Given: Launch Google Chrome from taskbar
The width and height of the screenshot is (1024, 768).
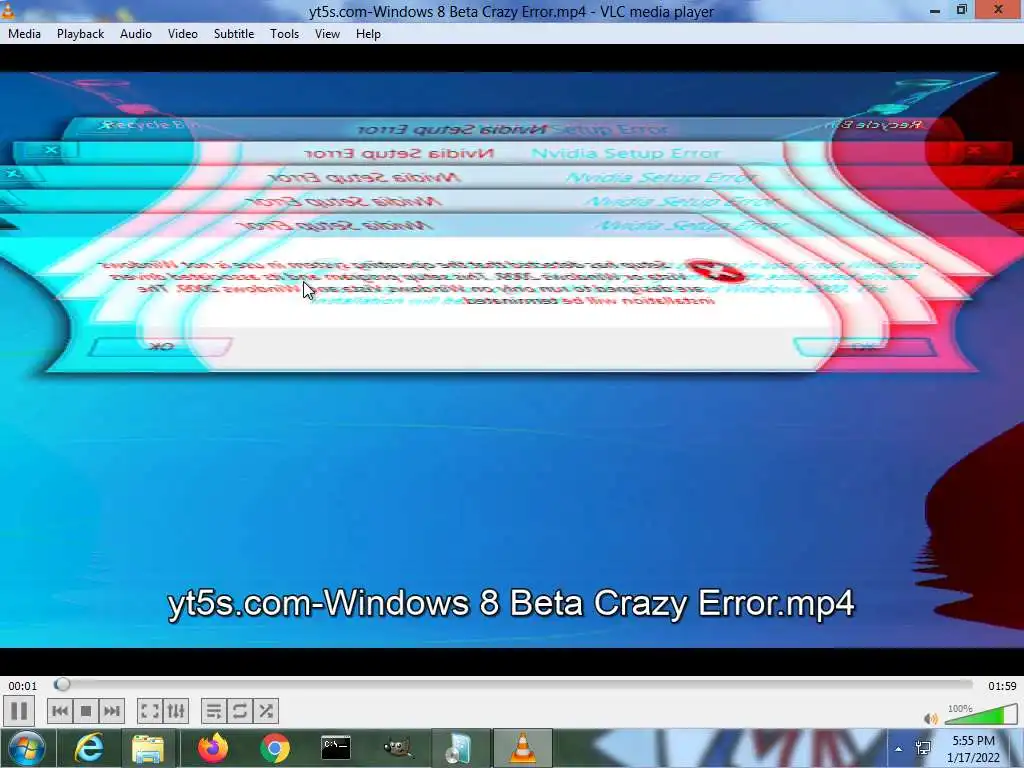Looking at the screenshot, I should point(275,748).
